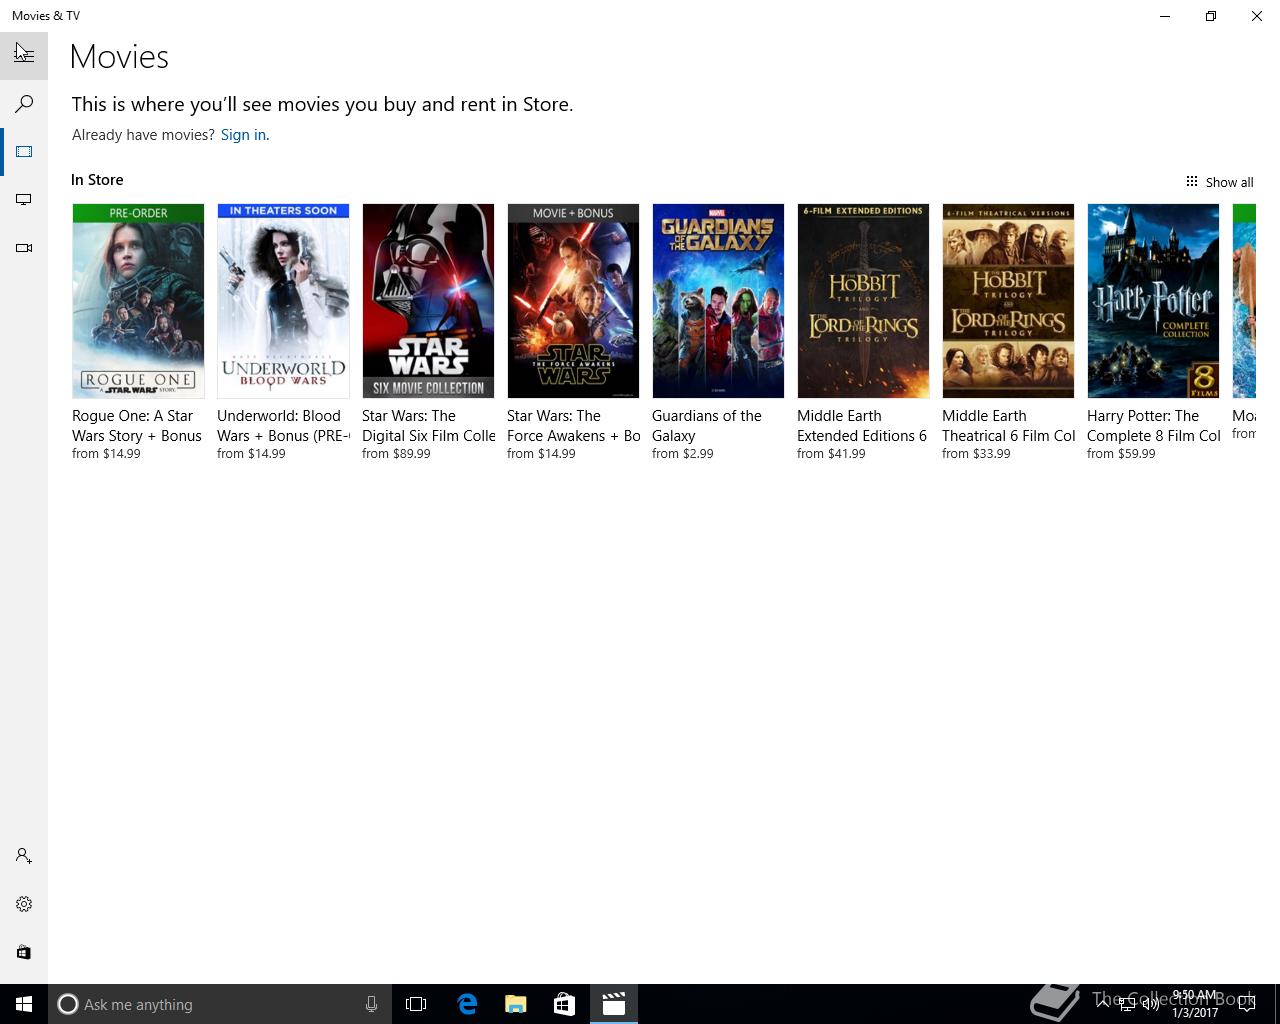Minimize the Movies & TV window
This screenshot has height=1024, width=1280.
[x=1165, y=16]
